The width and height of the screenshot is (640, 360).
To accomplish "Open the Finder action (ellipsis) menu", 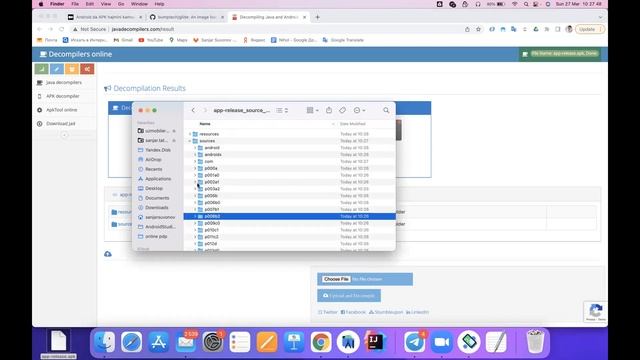I will click(x=359, y=110).
